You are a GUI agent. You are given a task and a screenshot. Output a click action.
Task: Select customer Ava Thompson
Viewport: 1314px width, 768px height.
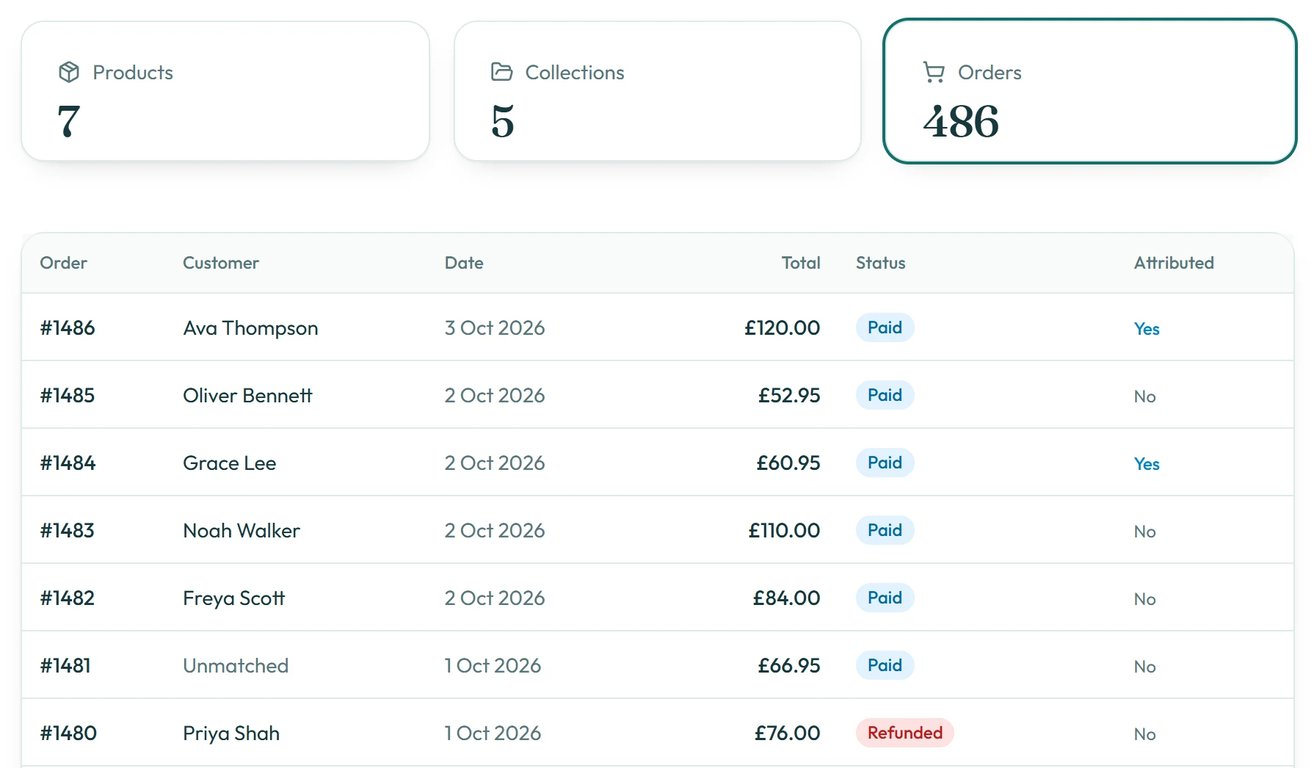pyautogui.click(x=251, y=328)
